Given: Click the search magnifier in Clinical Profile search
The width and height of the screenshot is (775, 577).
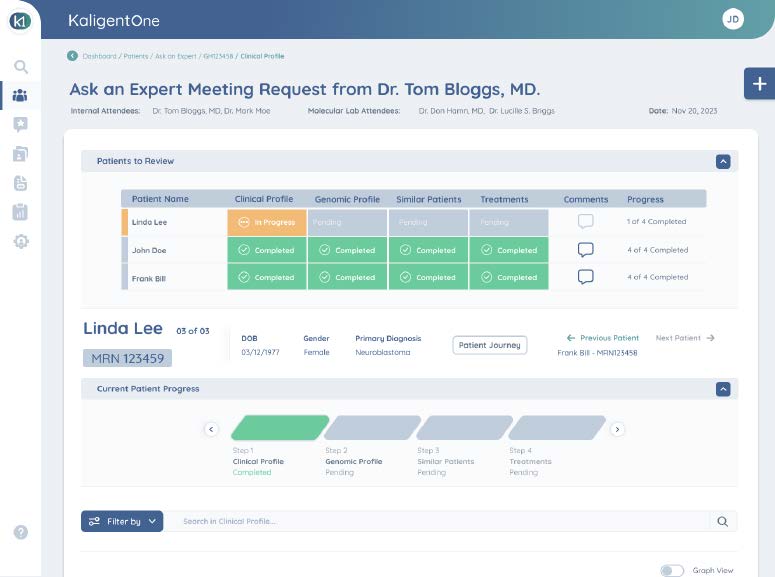Looking at the screenshot, I should 722,521.
